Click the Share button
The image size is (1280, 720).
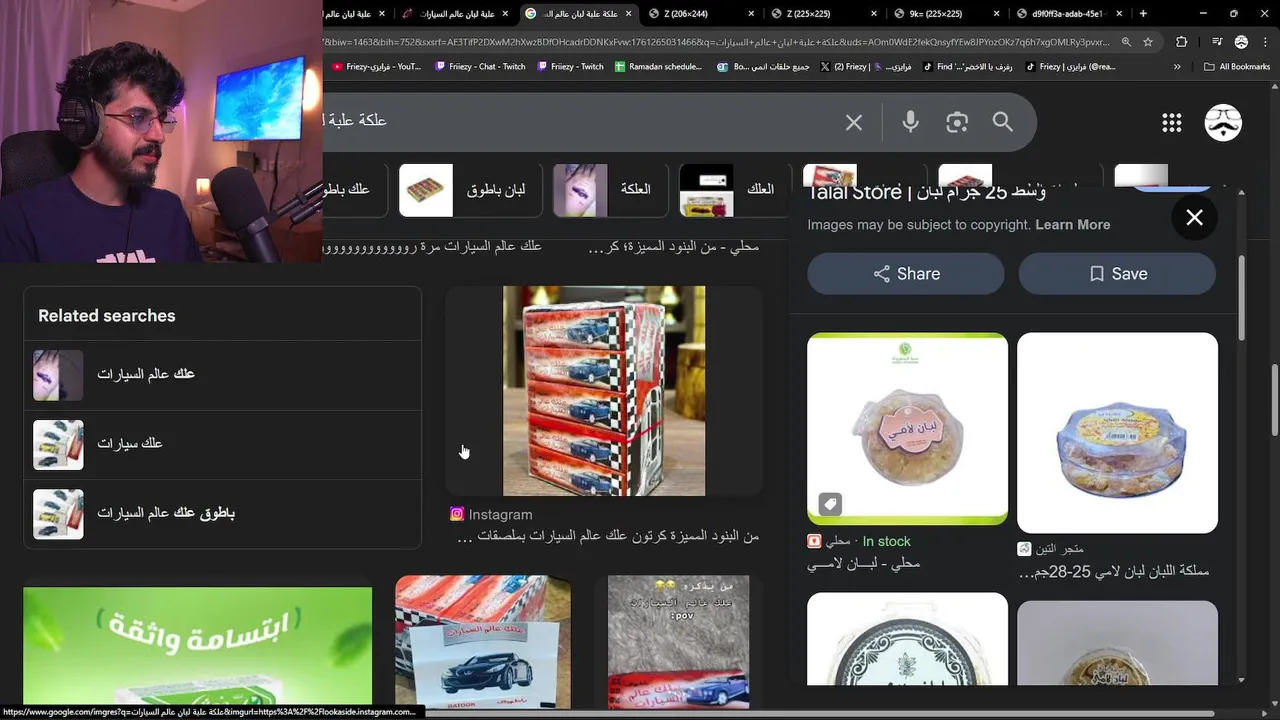(906, 274)
